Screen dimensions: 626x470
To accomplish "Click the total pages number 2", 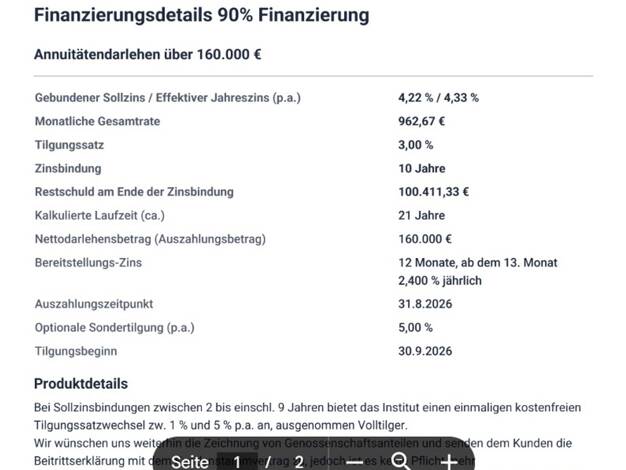I will [299, 462].
